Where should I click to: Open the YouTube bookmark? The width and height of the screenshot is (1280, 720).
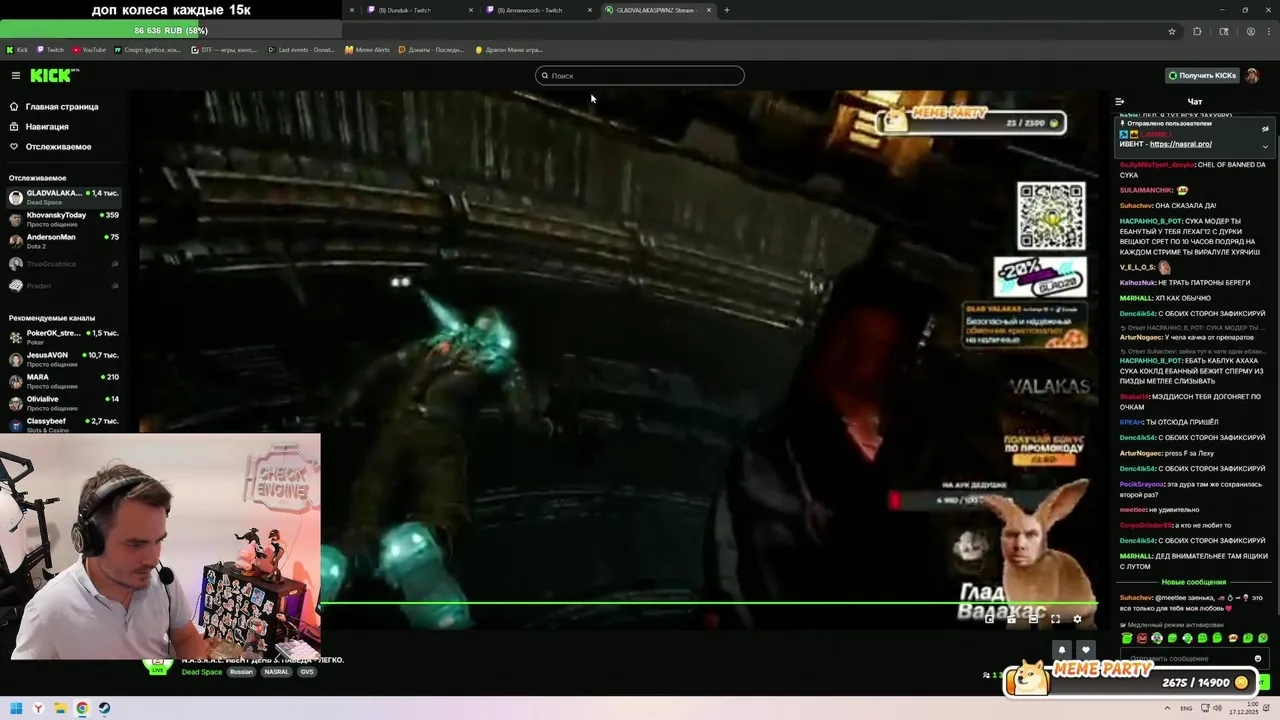[89, 49]
